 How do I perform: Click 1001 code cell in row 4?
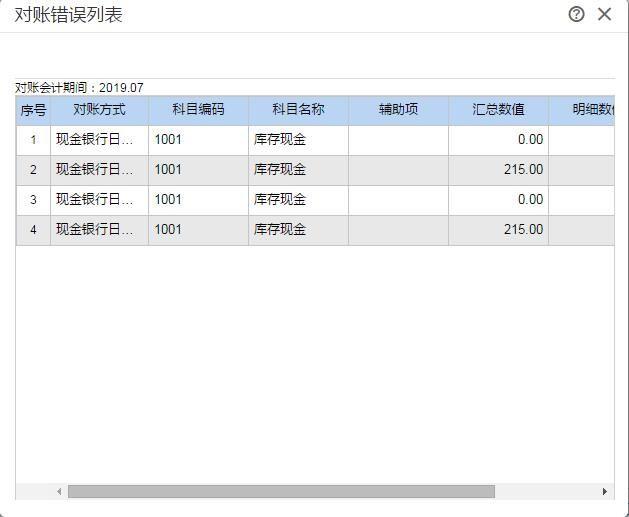(199, 230)
